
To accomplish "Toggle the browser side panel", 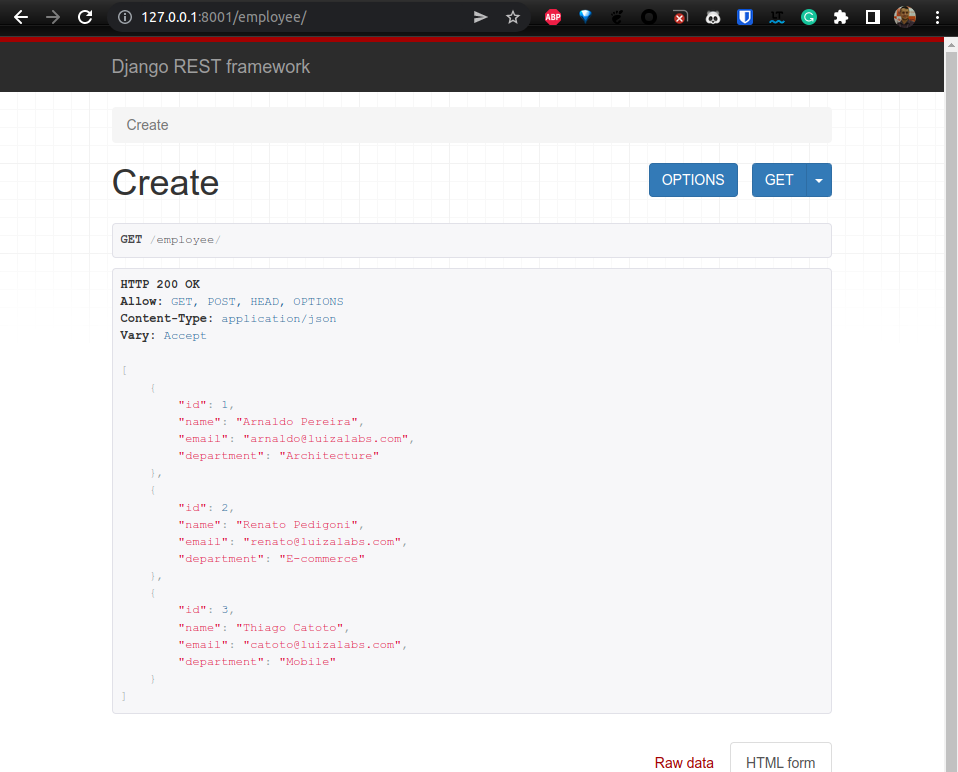I will (x=873, y=17).
